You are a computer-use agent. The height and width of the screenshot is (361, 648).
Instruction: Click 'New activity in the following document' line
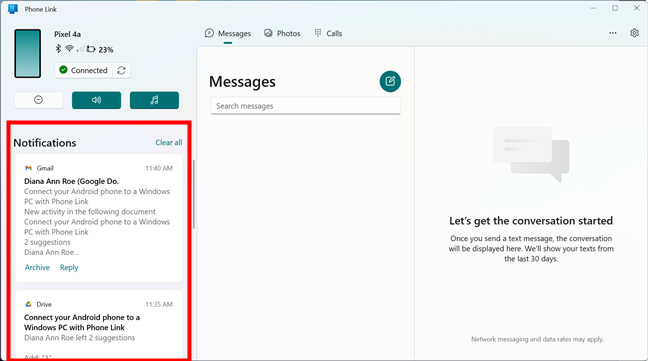coord(90,212)
